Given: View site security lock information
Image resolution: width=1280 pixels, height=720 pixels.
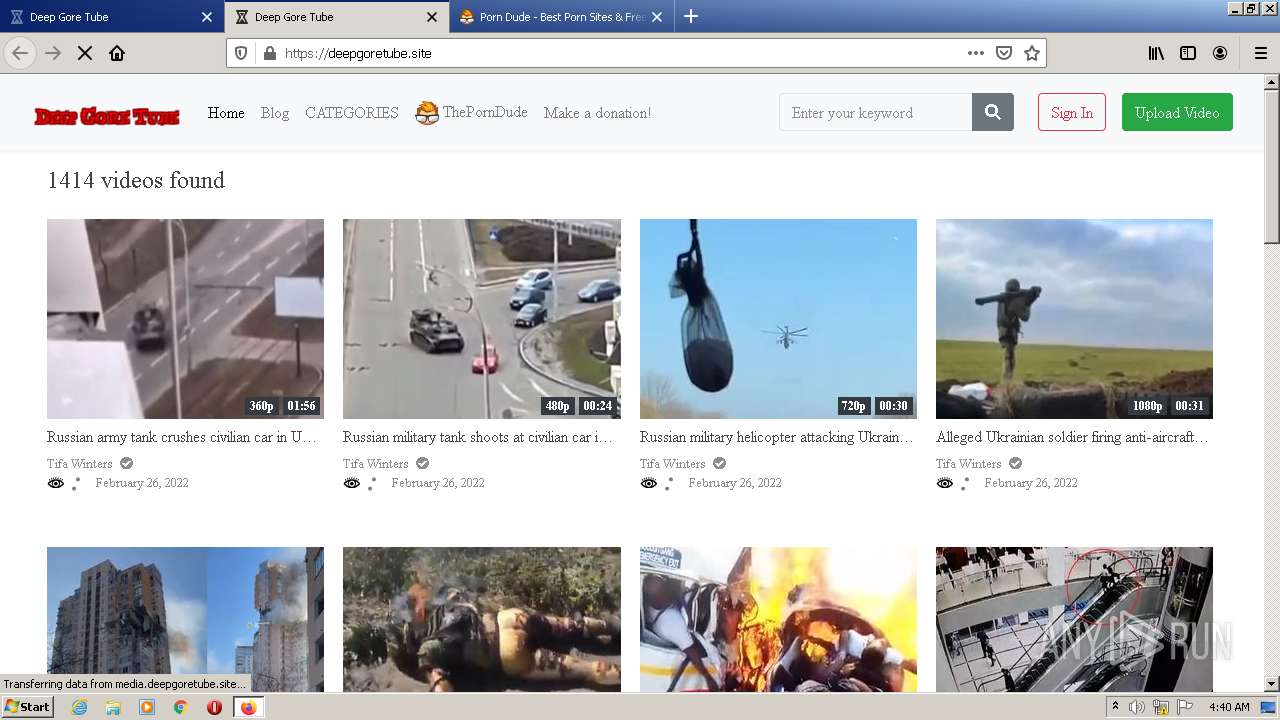Looking at the screenshot, I should (x=268, y=53).
